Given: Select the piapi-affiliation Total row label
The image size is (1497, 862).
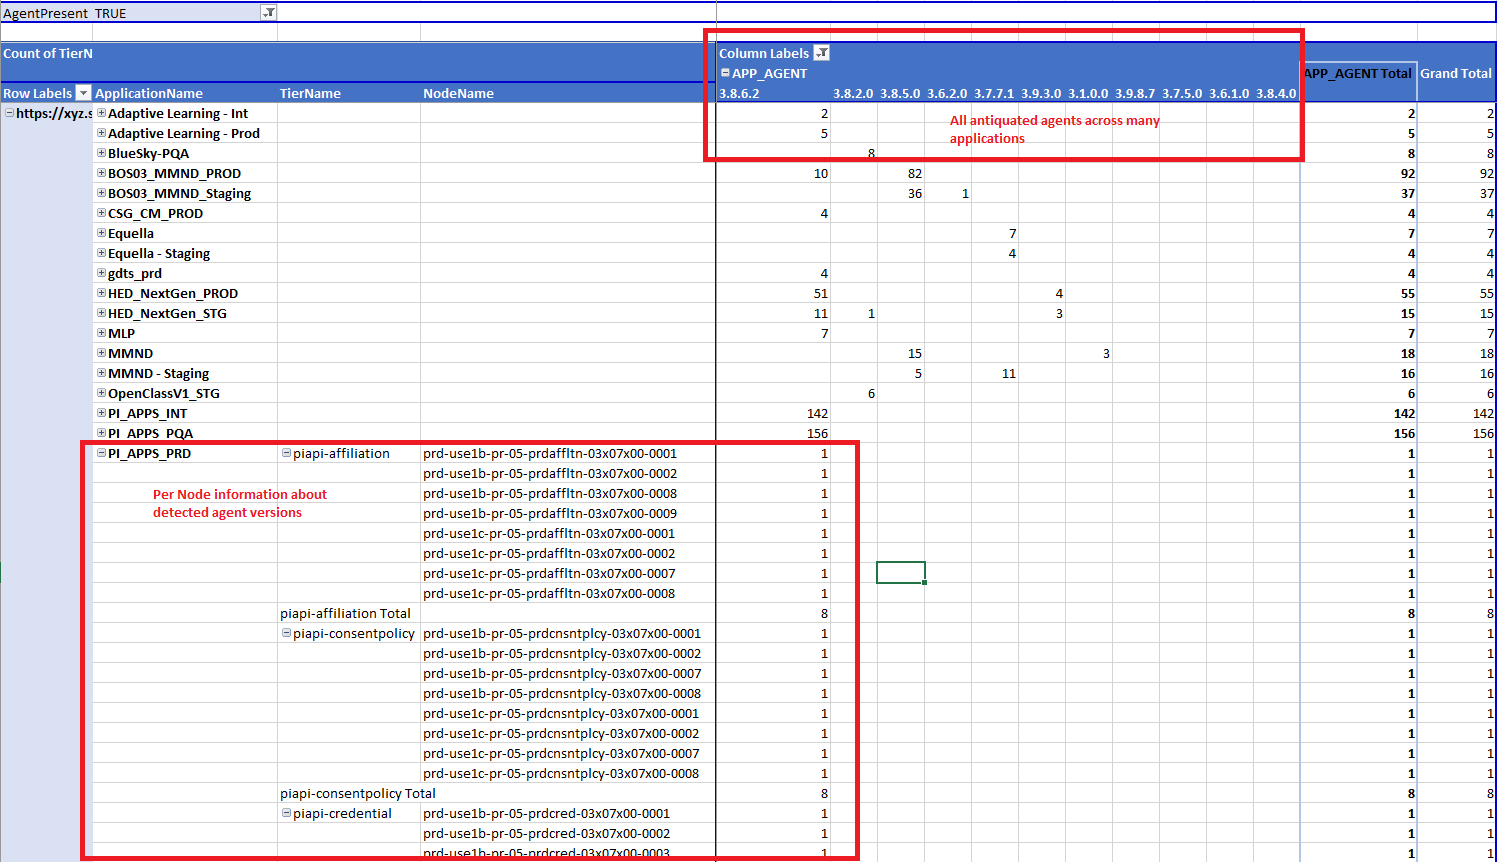Looking at the screenshot, I should pyautogui.click(x=345, y=613).
